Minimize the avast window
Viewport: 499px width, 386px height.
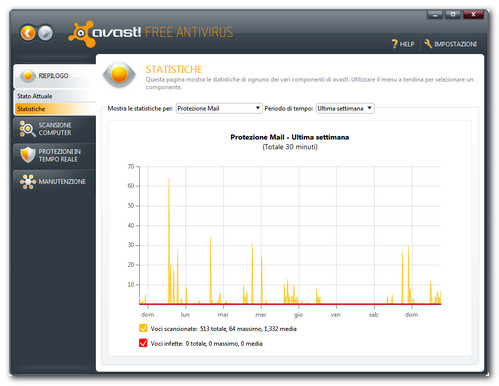(435, 15)
